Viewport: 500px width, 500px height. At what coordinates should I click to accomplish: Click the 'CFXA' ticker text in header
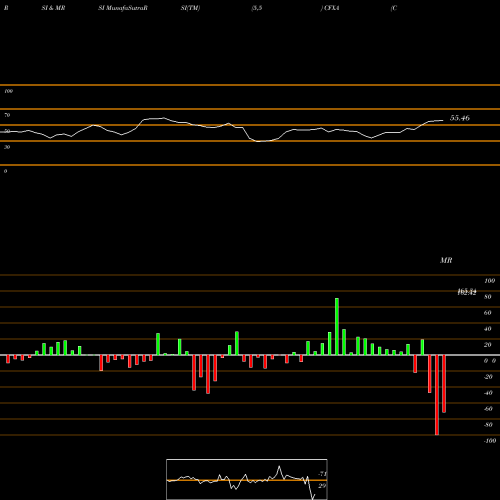pyautogui.click(x=331, y=8)
